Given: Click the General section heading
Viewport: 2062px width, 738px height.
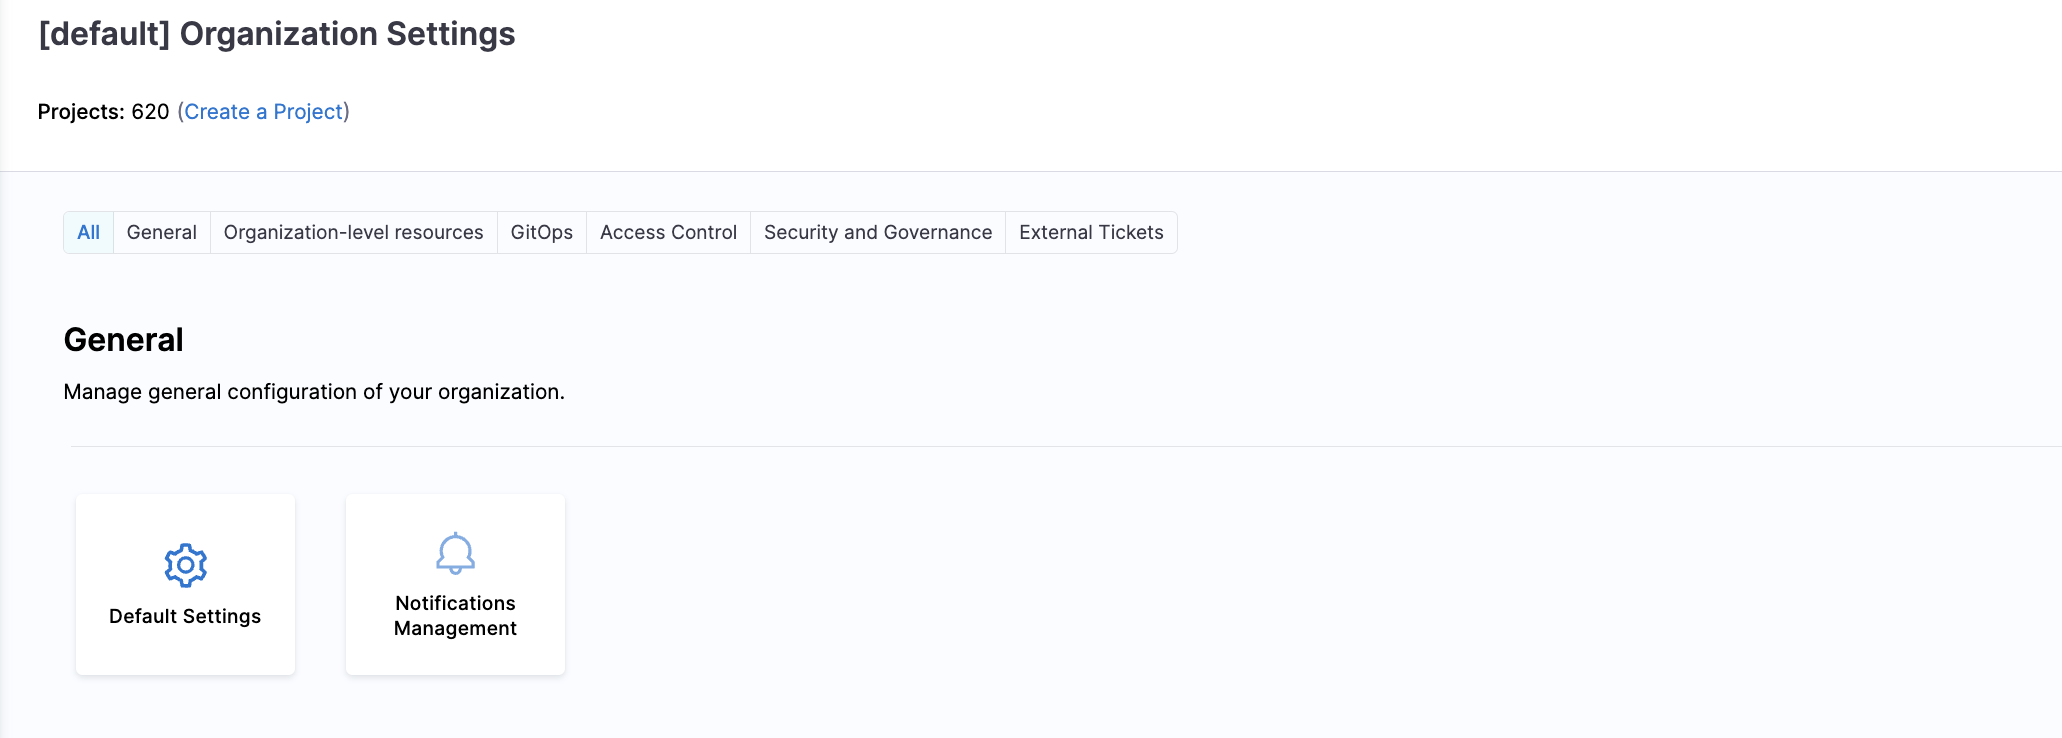Looking at the screenshot, I should coord(124,340).
